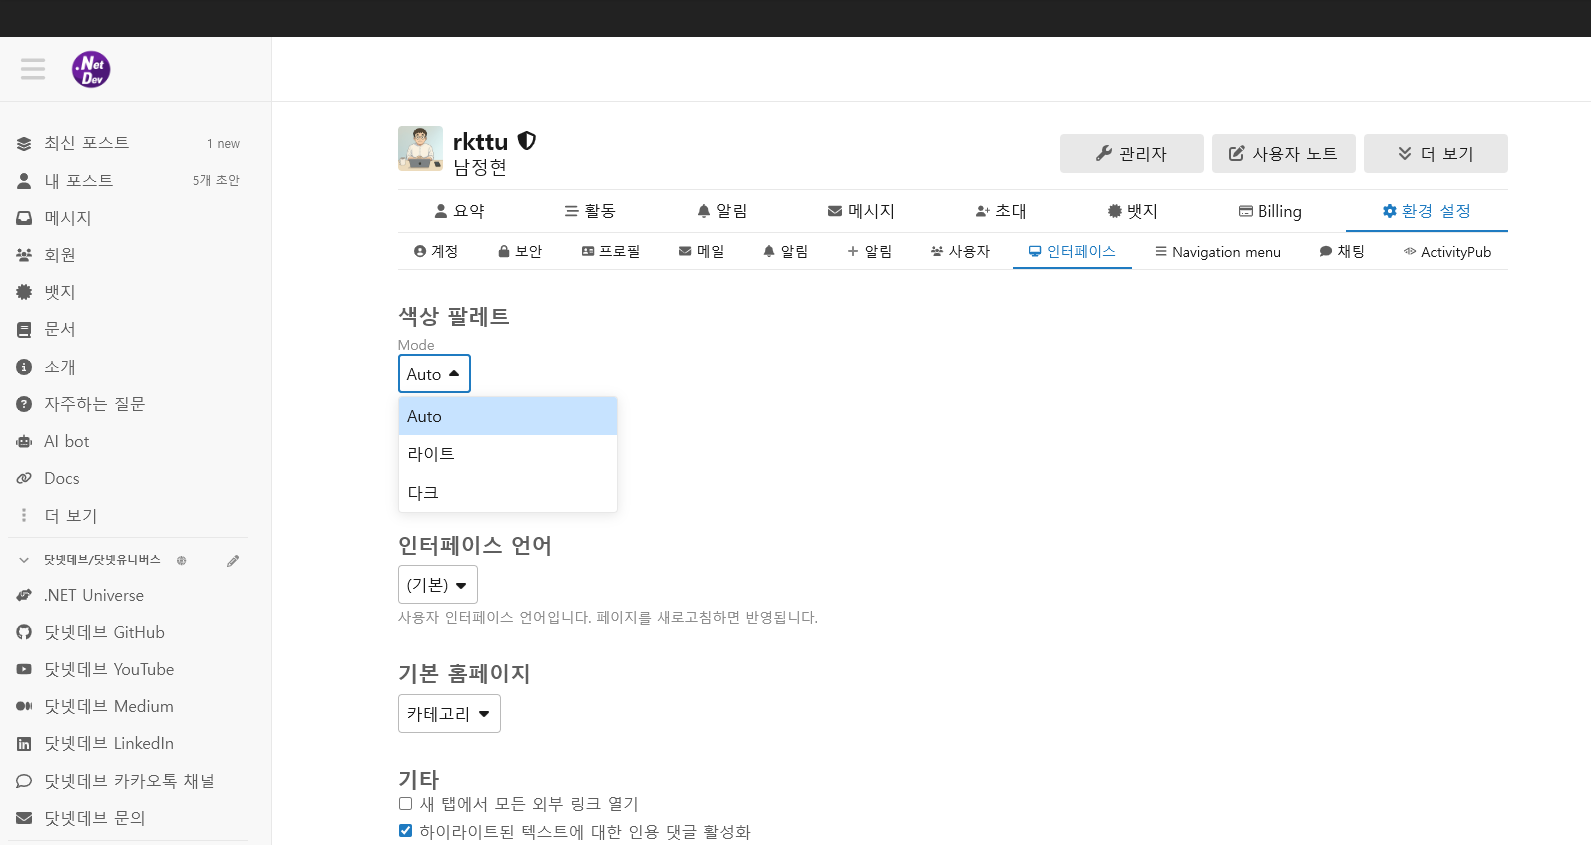Toggle the hamburger sidebar menu icon
The width and height of the screenshot is (1591, 845).
coord(33,69)
